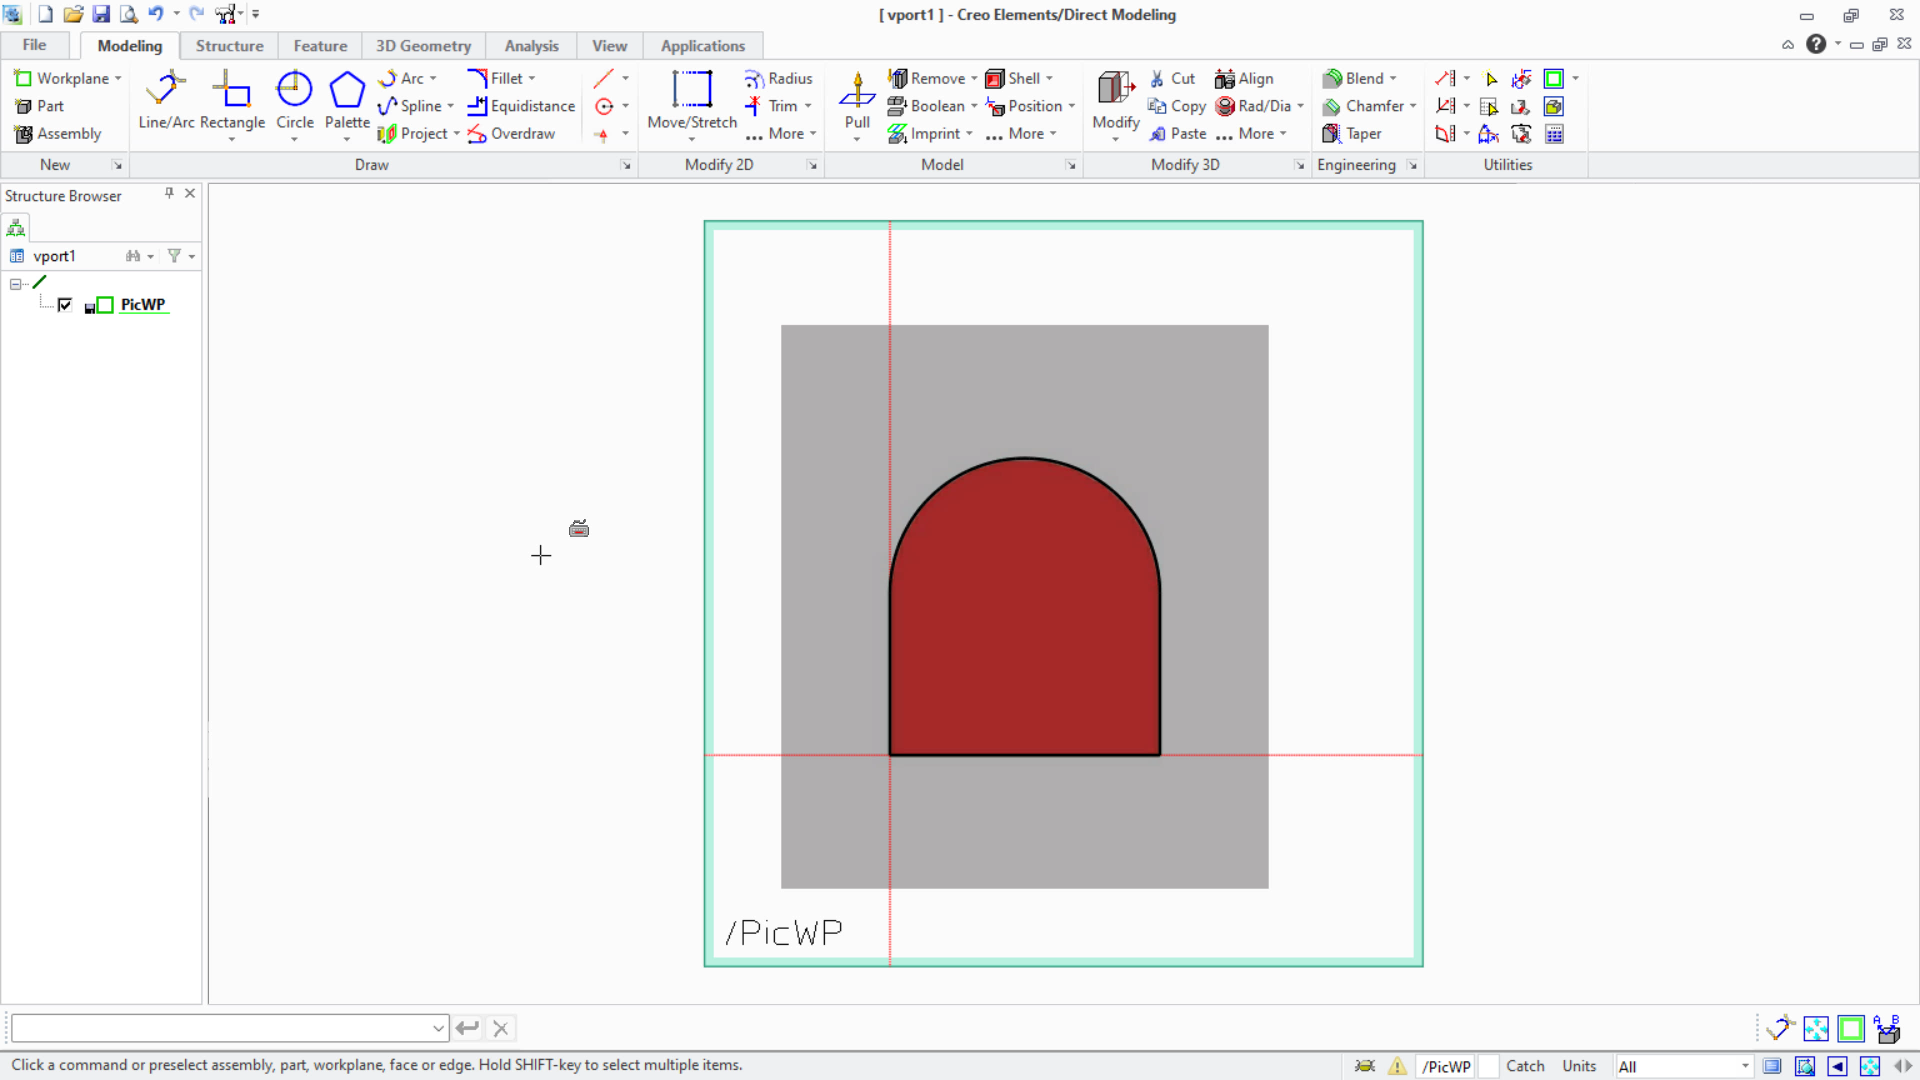Image resolution: width=1920 pixels, height=1080 pixels.
Task: Open the selection filter All combo box
Action: [x=1684, y=1066]
